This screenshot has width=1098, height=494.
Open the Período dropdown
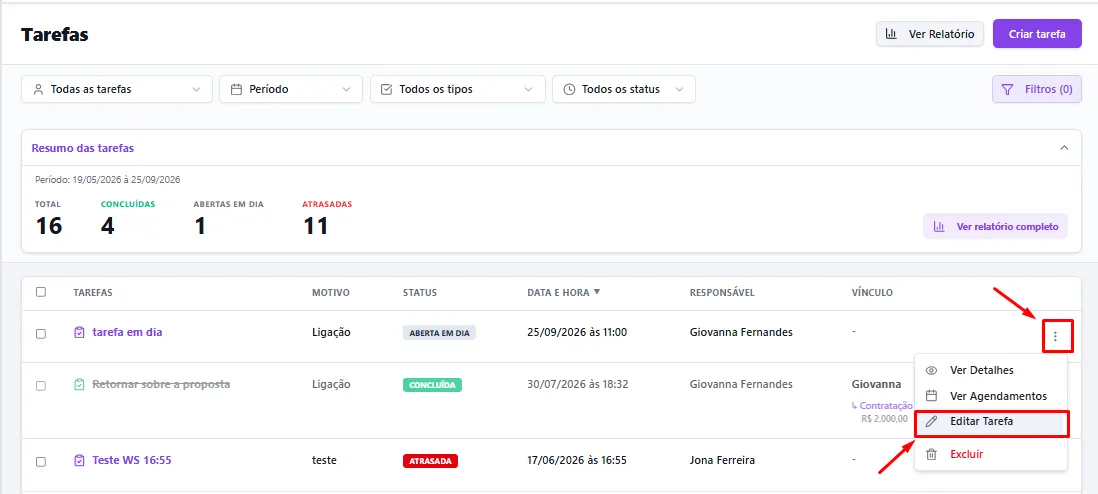point(291,90)
